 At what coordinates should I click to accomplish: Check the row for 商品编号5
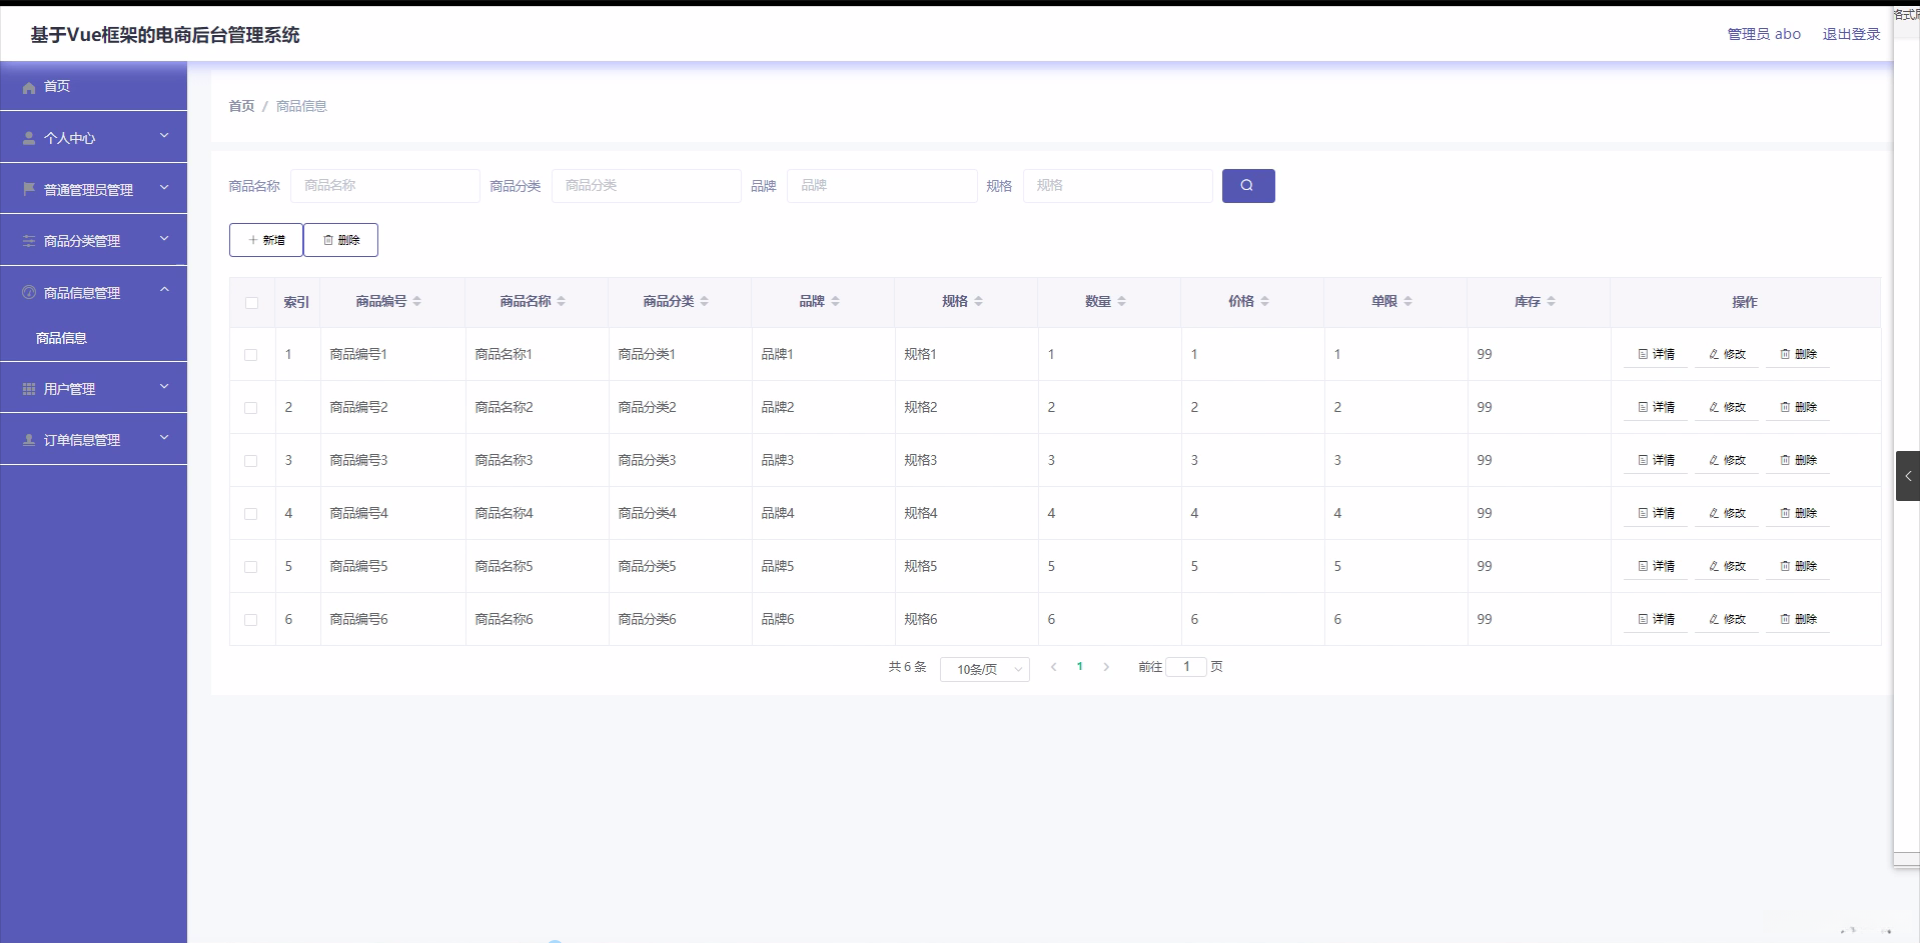(251, 567)
